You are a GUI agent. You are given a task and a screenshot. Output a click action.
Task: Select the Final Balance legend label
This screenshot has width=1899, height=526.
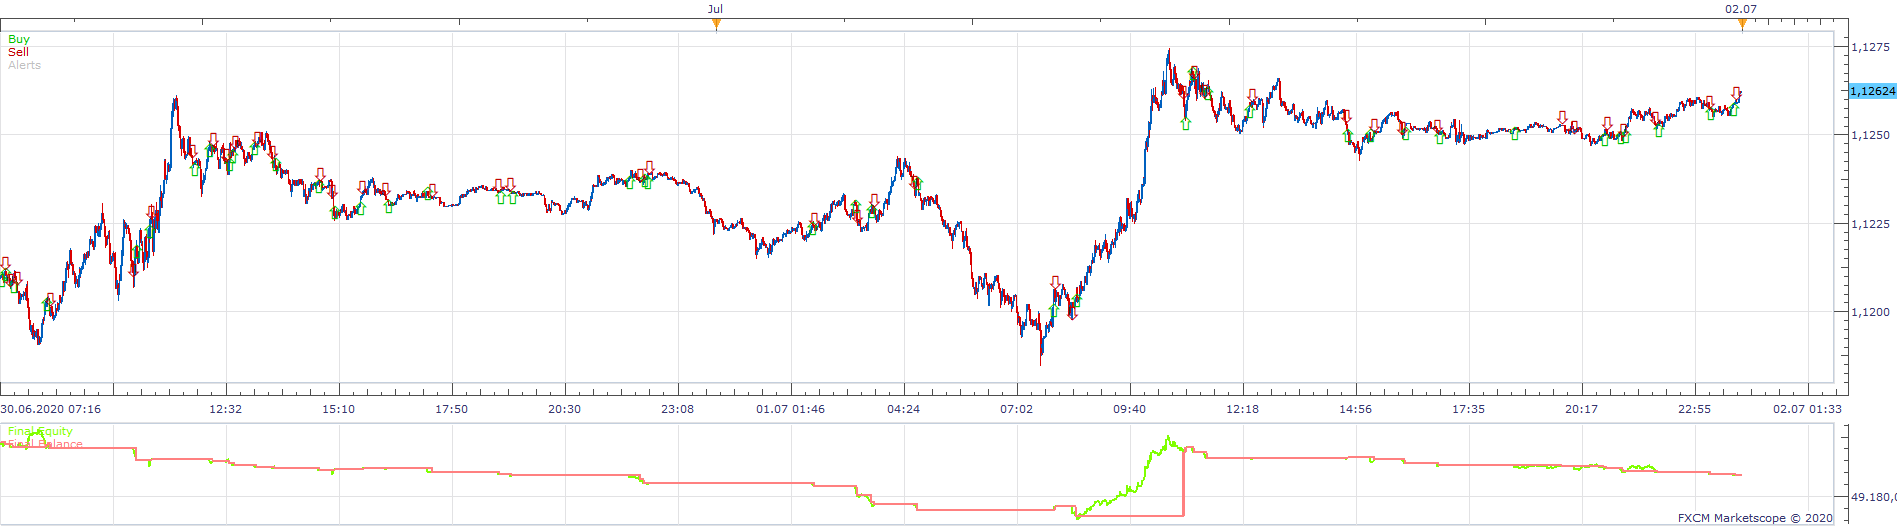tap(45, 444)
